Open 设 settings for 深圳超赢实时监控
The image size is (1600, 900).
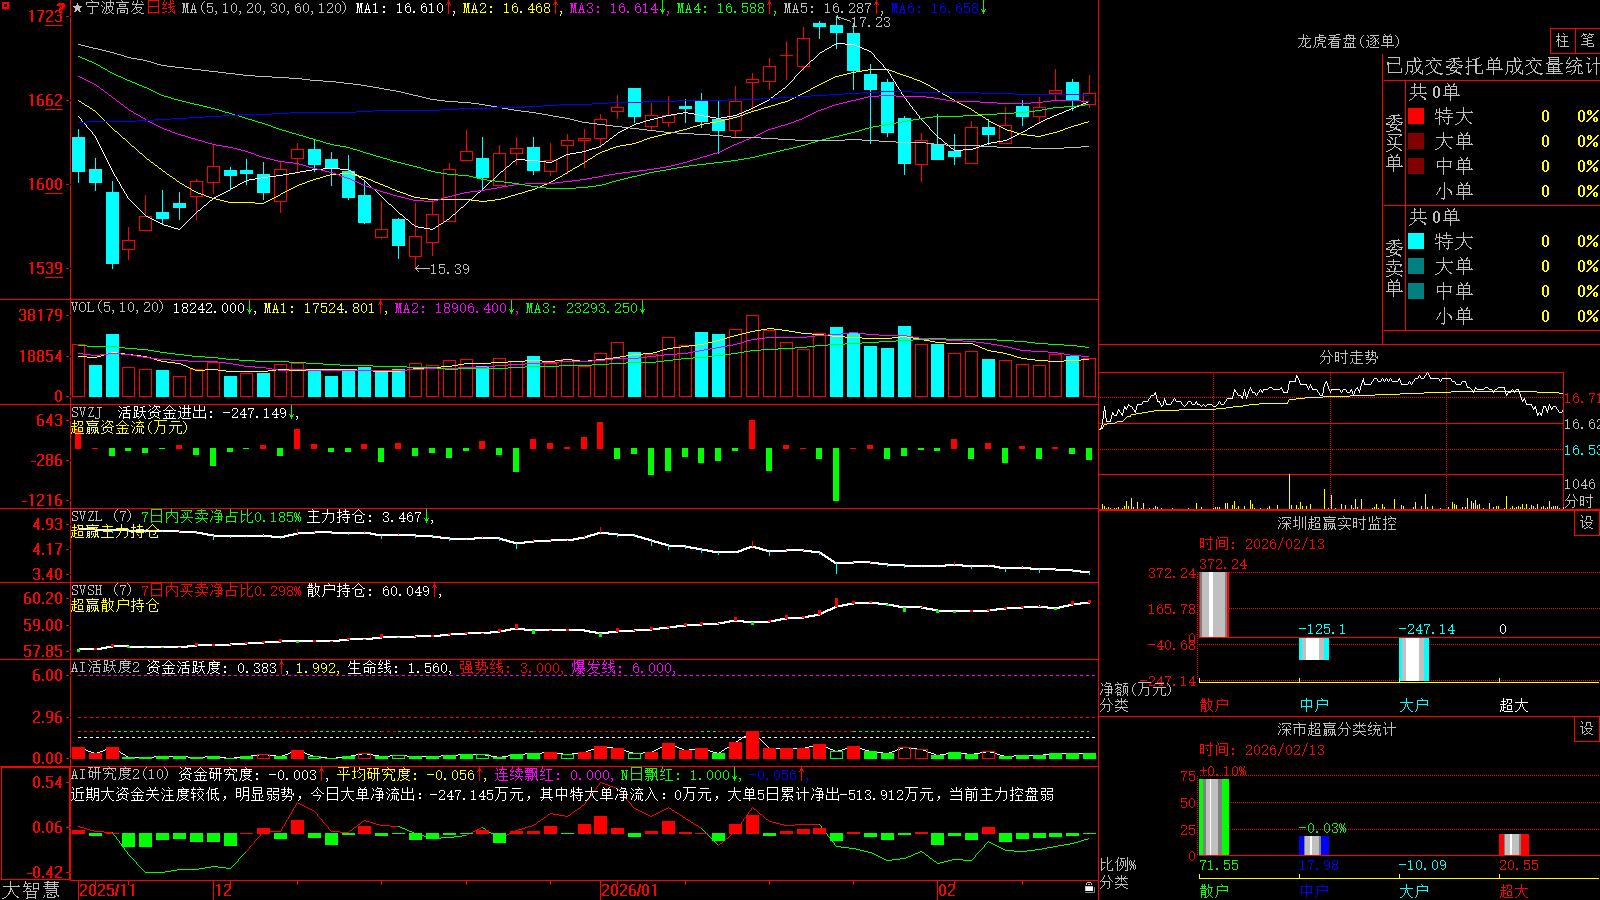tap(1587, 523)
